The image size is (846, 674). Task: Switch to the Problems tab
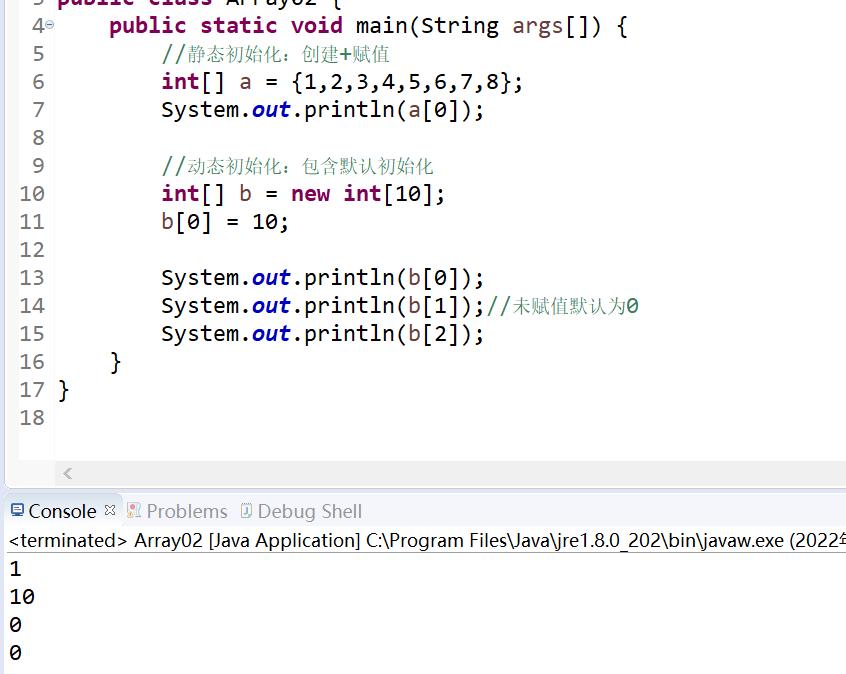pos(185,511)
